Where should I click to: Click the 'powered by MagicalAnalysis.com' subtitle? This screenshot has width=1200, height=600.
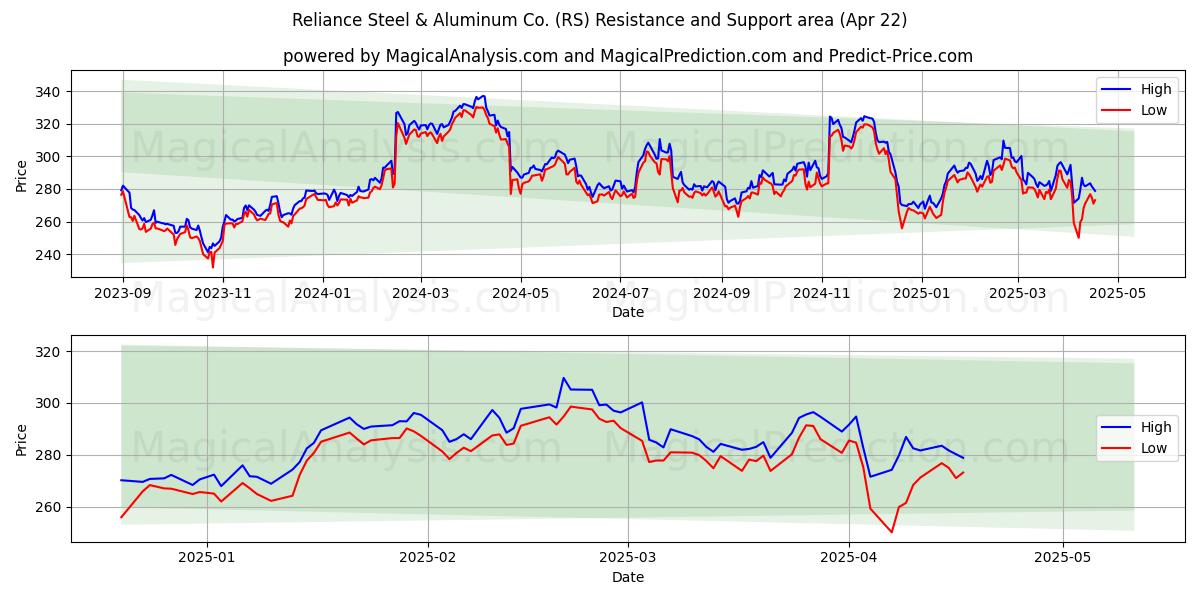628,56
